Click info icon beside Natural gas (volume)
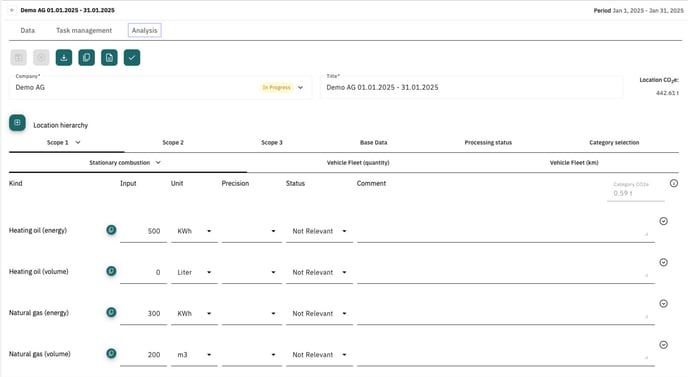The image size is (688, 377). pyautogui.click(x=111, y=353)
